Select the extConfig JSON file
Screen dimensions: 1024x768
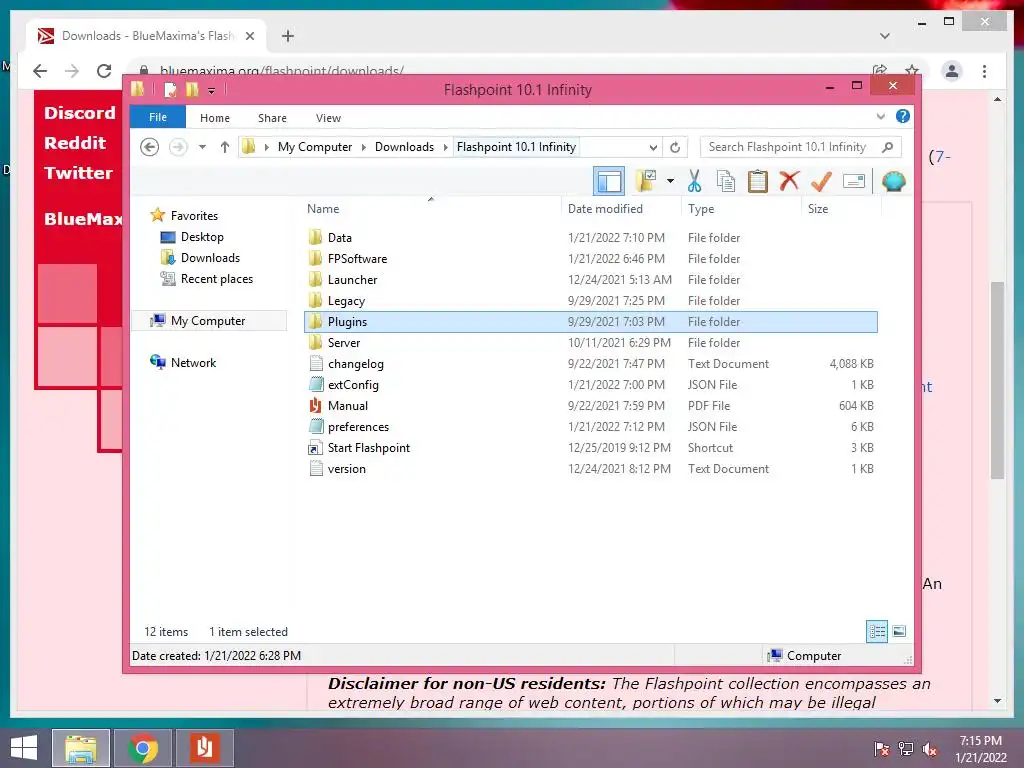590,385
